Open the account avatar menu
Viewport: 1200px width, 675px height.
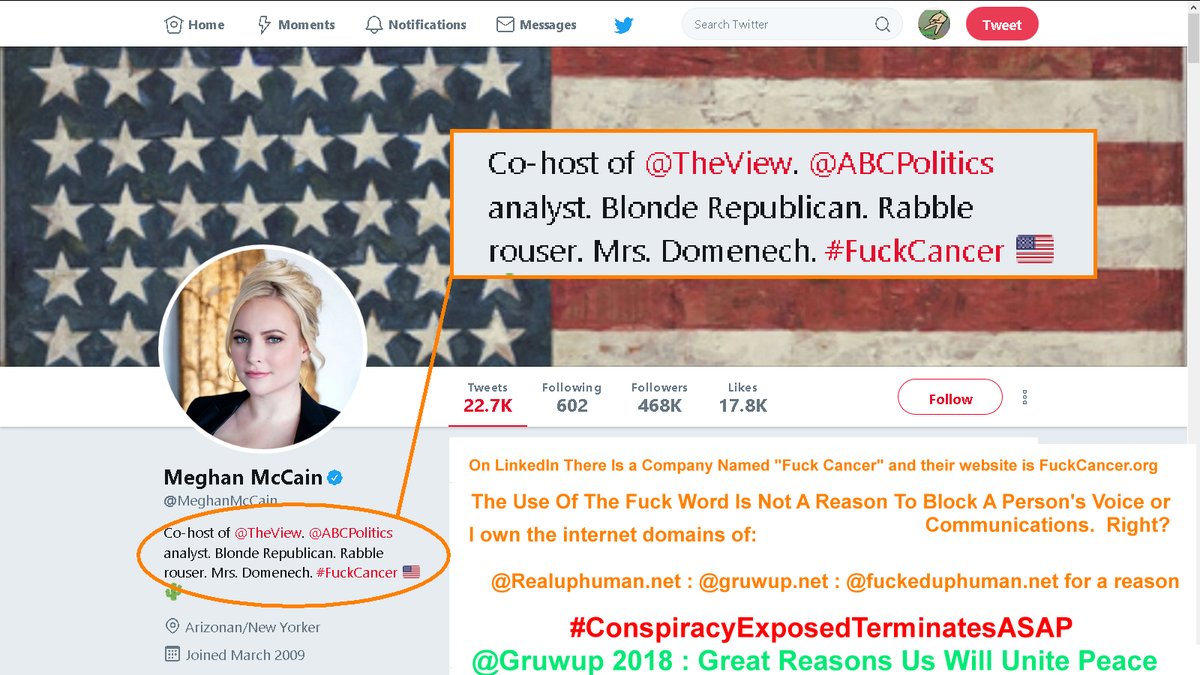pyautogui.click(x=934, y=24)
